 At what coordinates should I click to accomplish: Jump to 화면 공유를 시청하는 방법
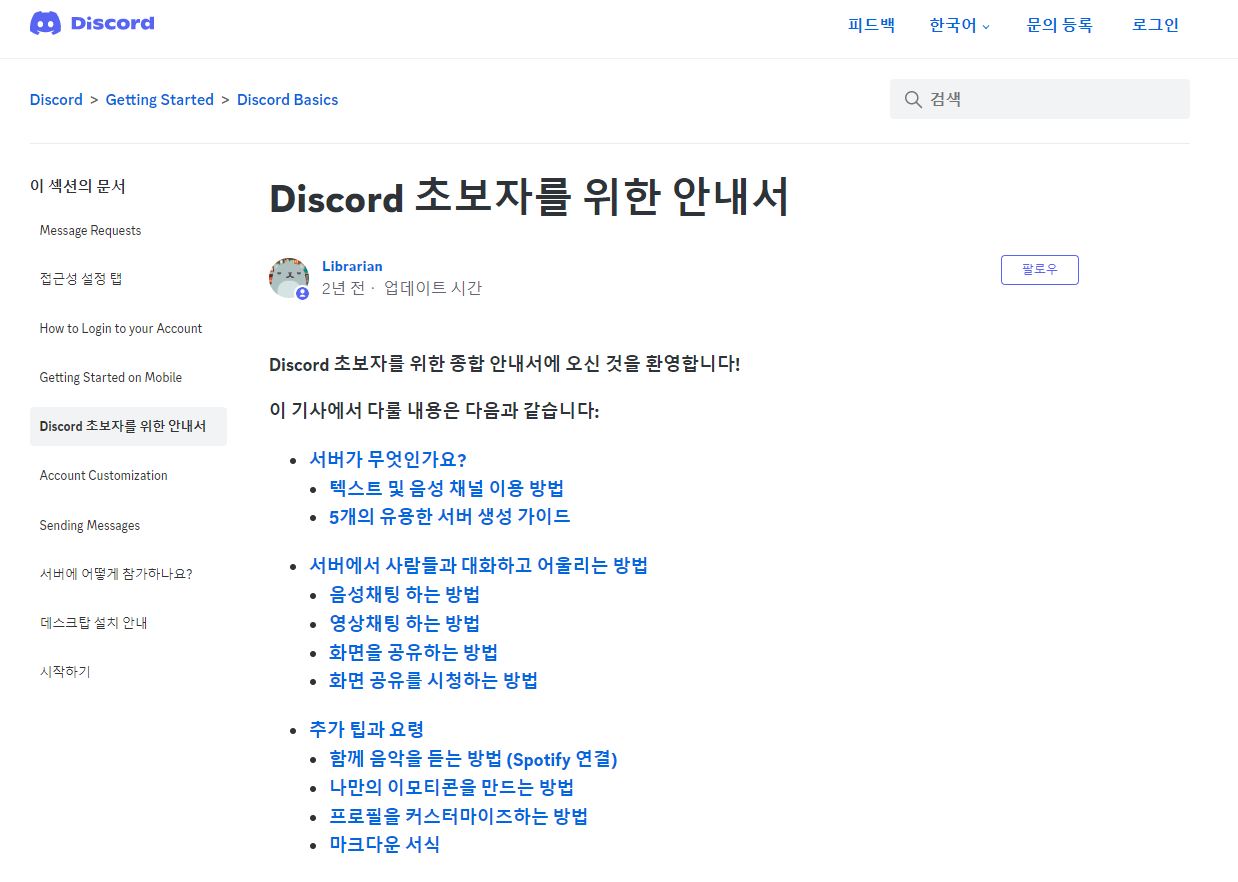click(x=434, y=681)
